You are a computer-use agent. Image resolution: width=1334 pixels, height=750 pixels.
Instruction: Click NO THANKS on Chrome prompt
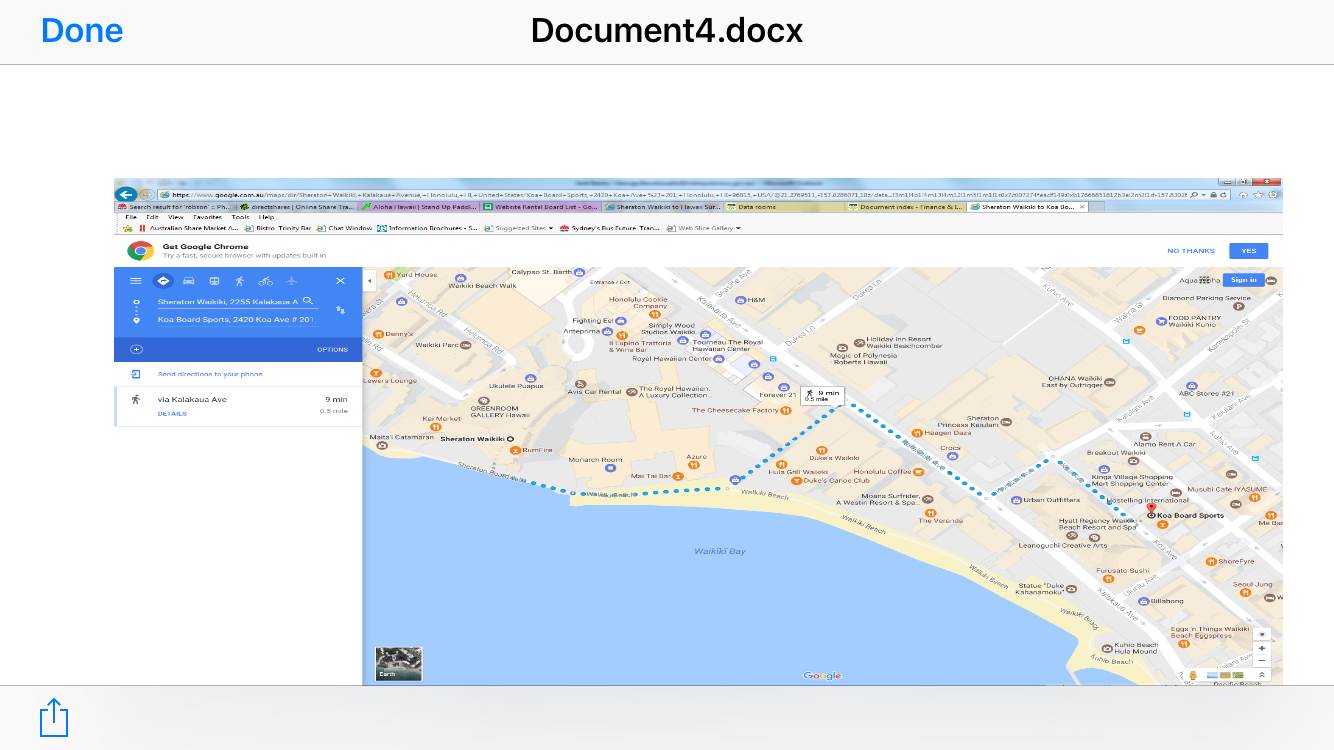[x=1191, y=251]
